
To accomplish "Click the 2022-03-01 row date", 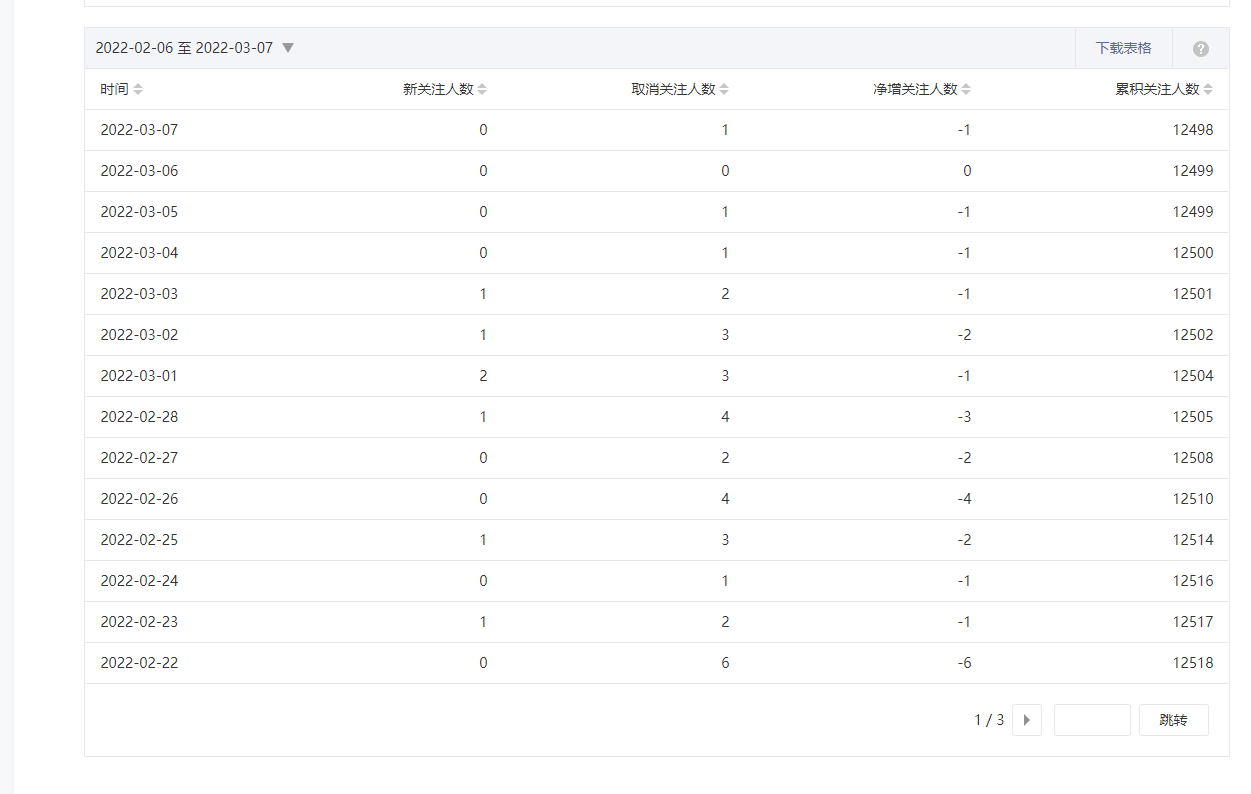I will (139, 376).
